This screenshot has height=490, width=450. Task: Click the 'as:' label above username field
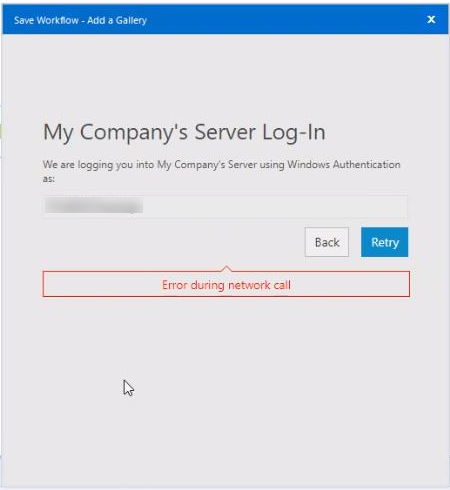click(x=49, y=179)
